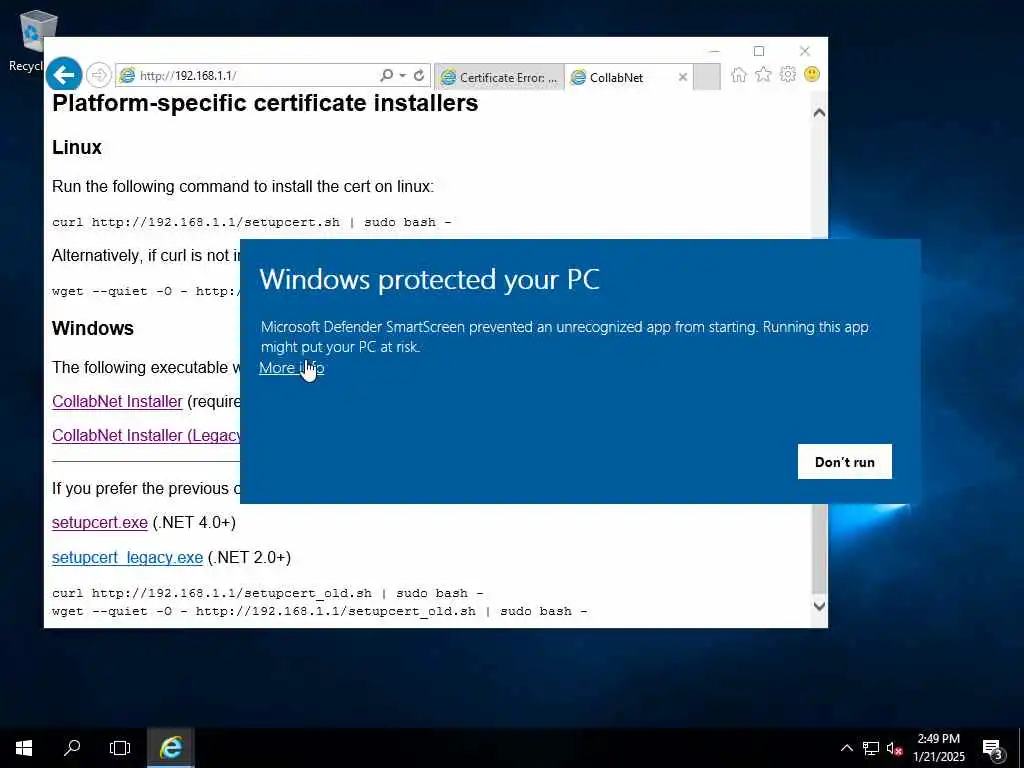Click the muted volume tray icon
The image size is (1024, 768).
pos(894,748)
